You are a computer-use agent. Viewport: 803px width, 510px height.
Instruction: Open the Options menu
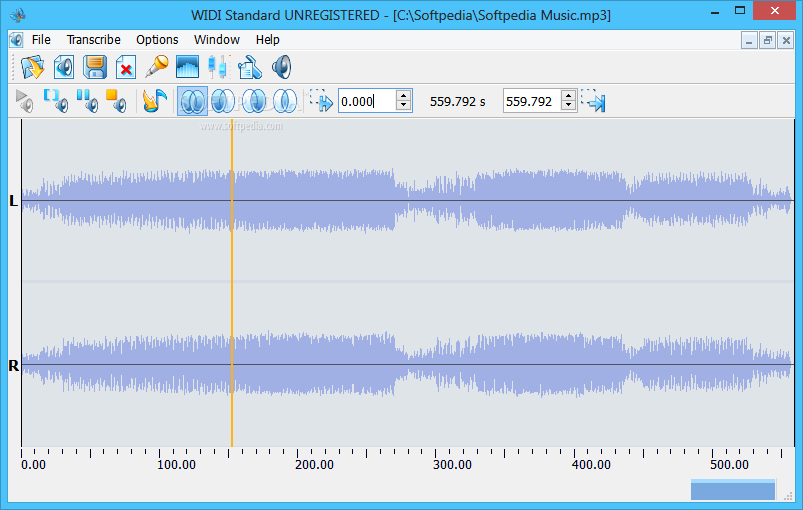pos(157,39)
